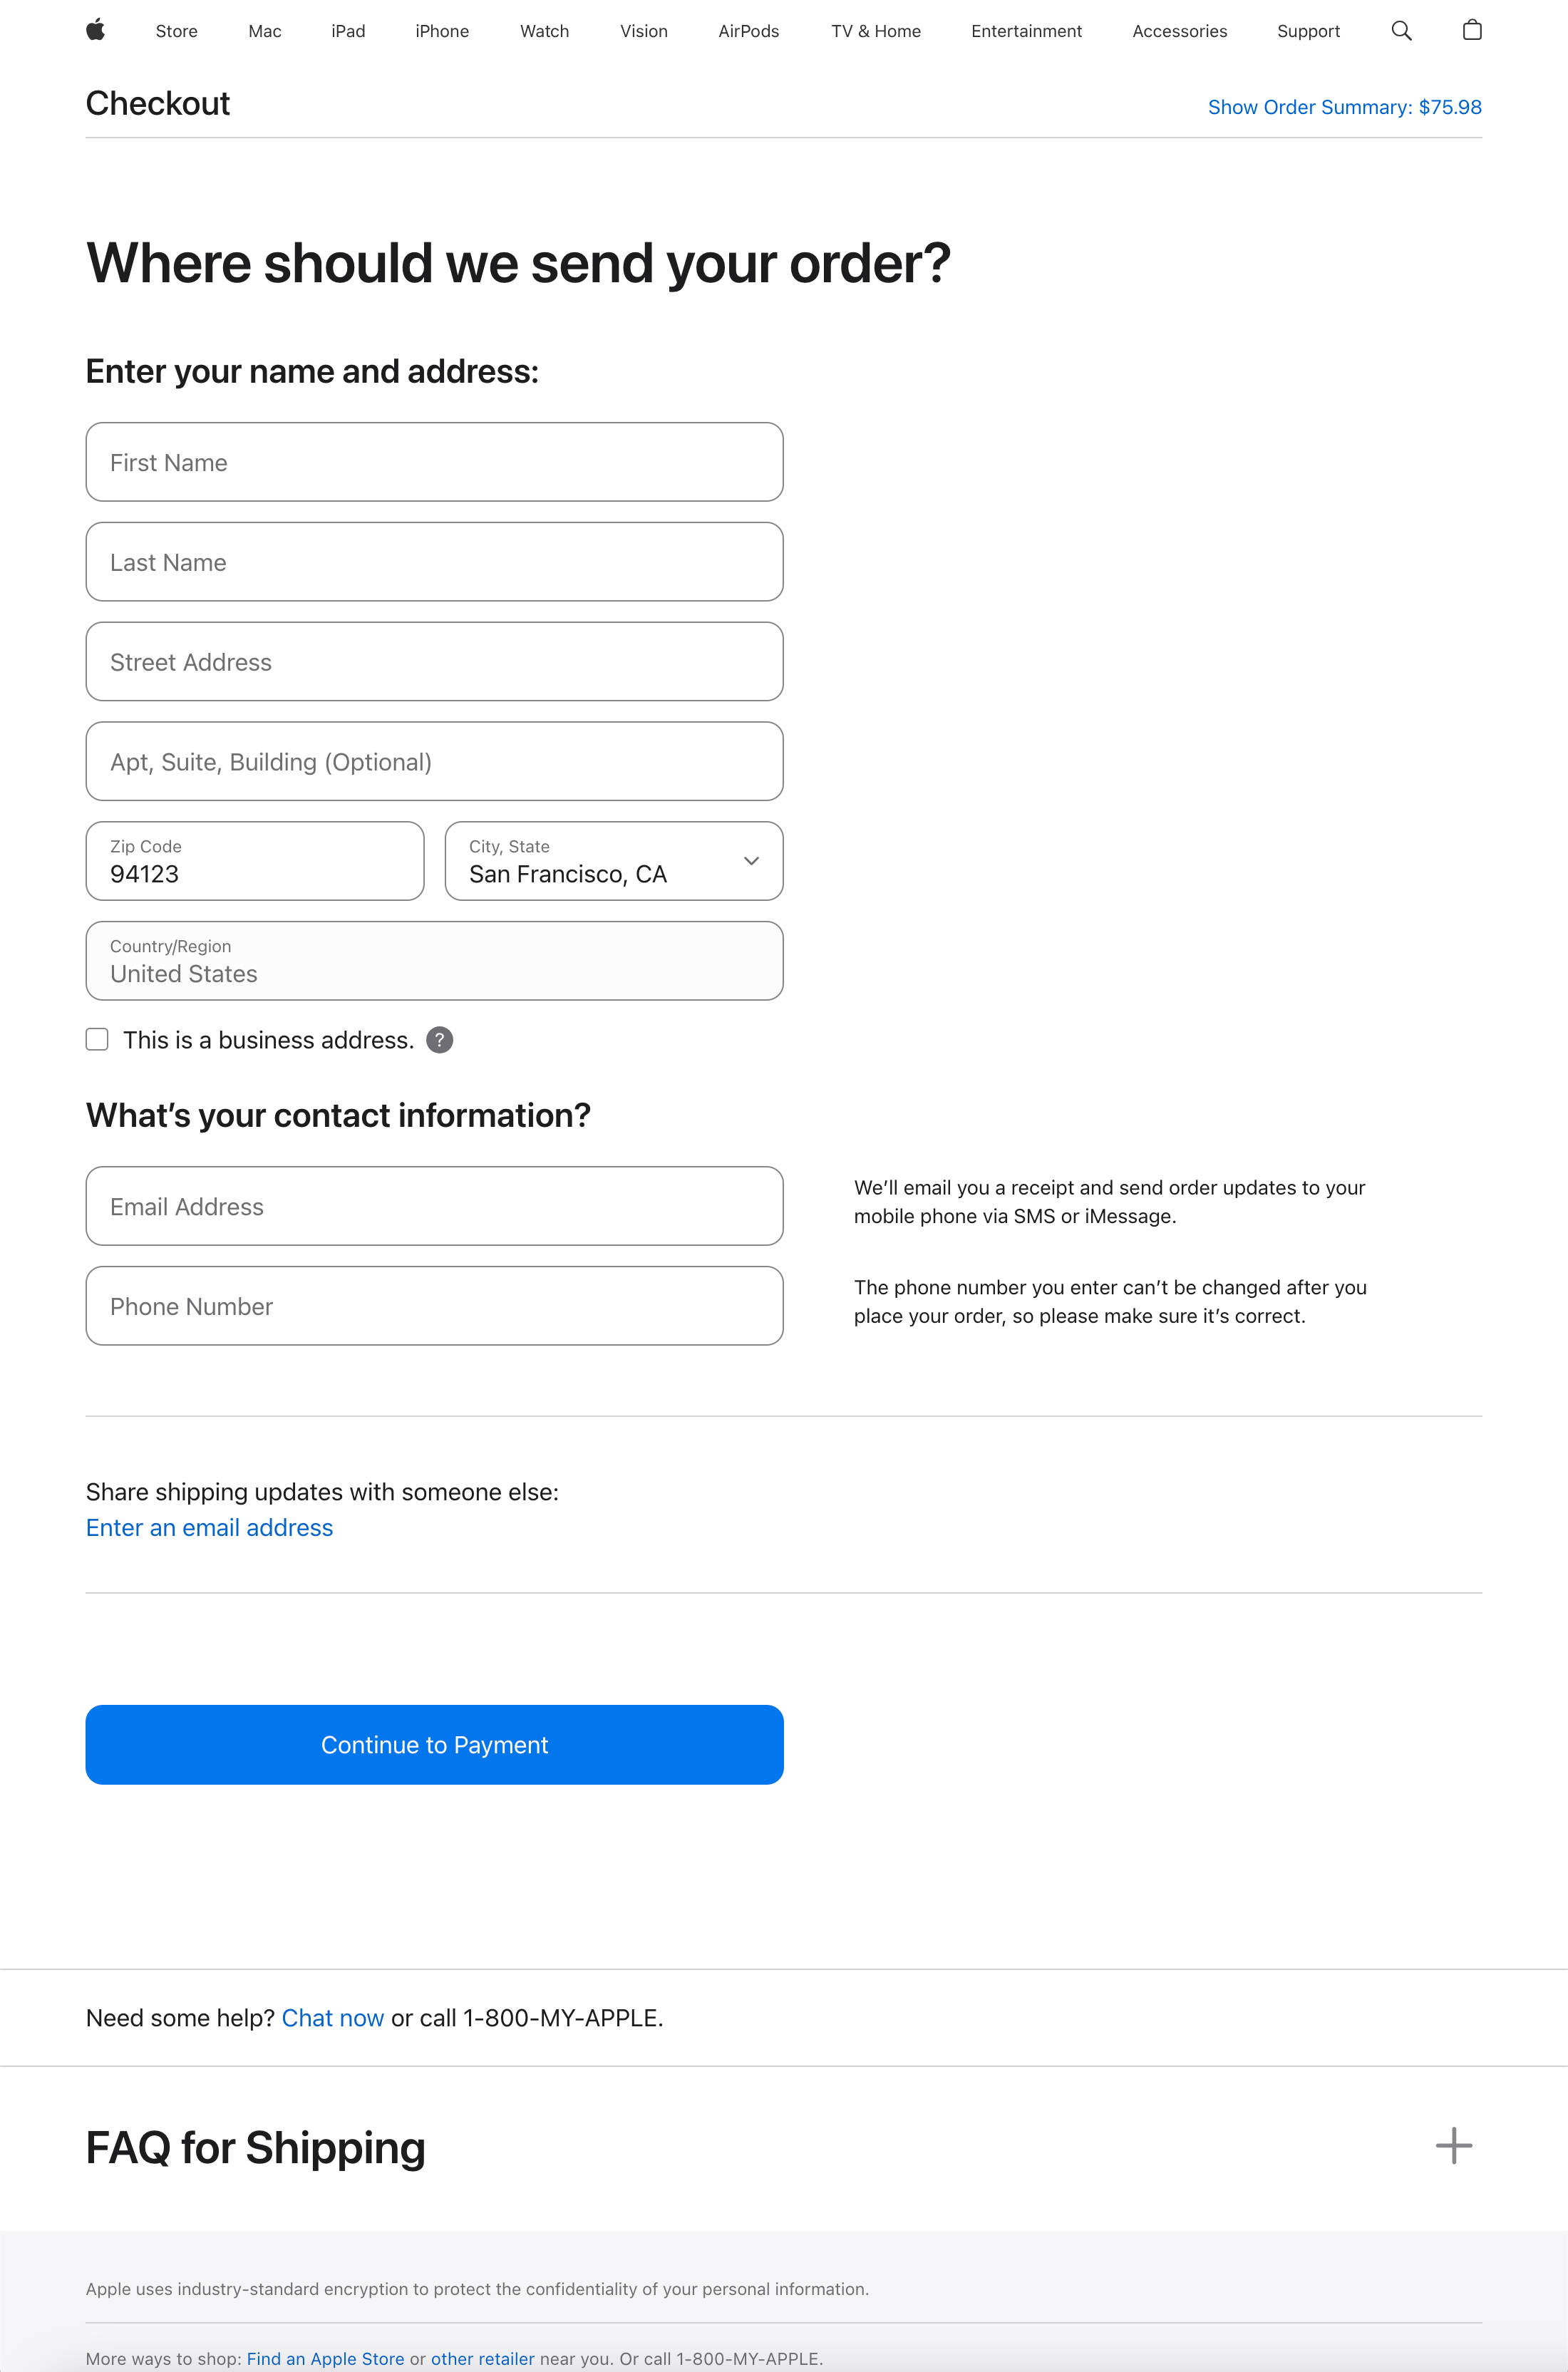Open the Mac menu item
1568x2372 pixels.
pos(264,31)
